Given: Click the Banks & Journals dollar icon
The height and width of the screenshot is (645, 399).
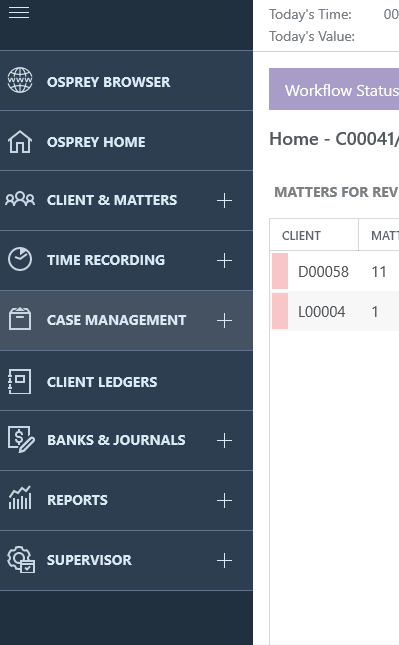Looking at the screenshot, I should tap(21, 439).
